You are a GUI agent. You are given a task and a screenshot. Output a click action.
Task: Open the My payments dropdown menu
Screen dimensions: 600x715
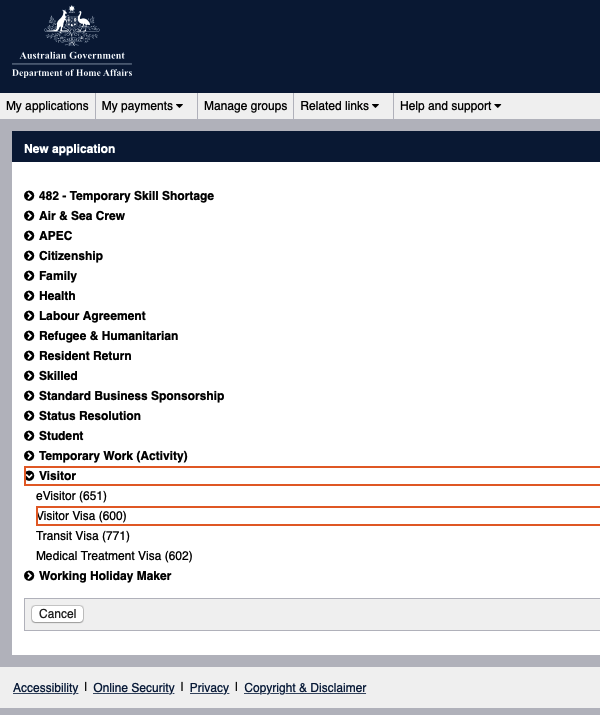pos(142,106)
